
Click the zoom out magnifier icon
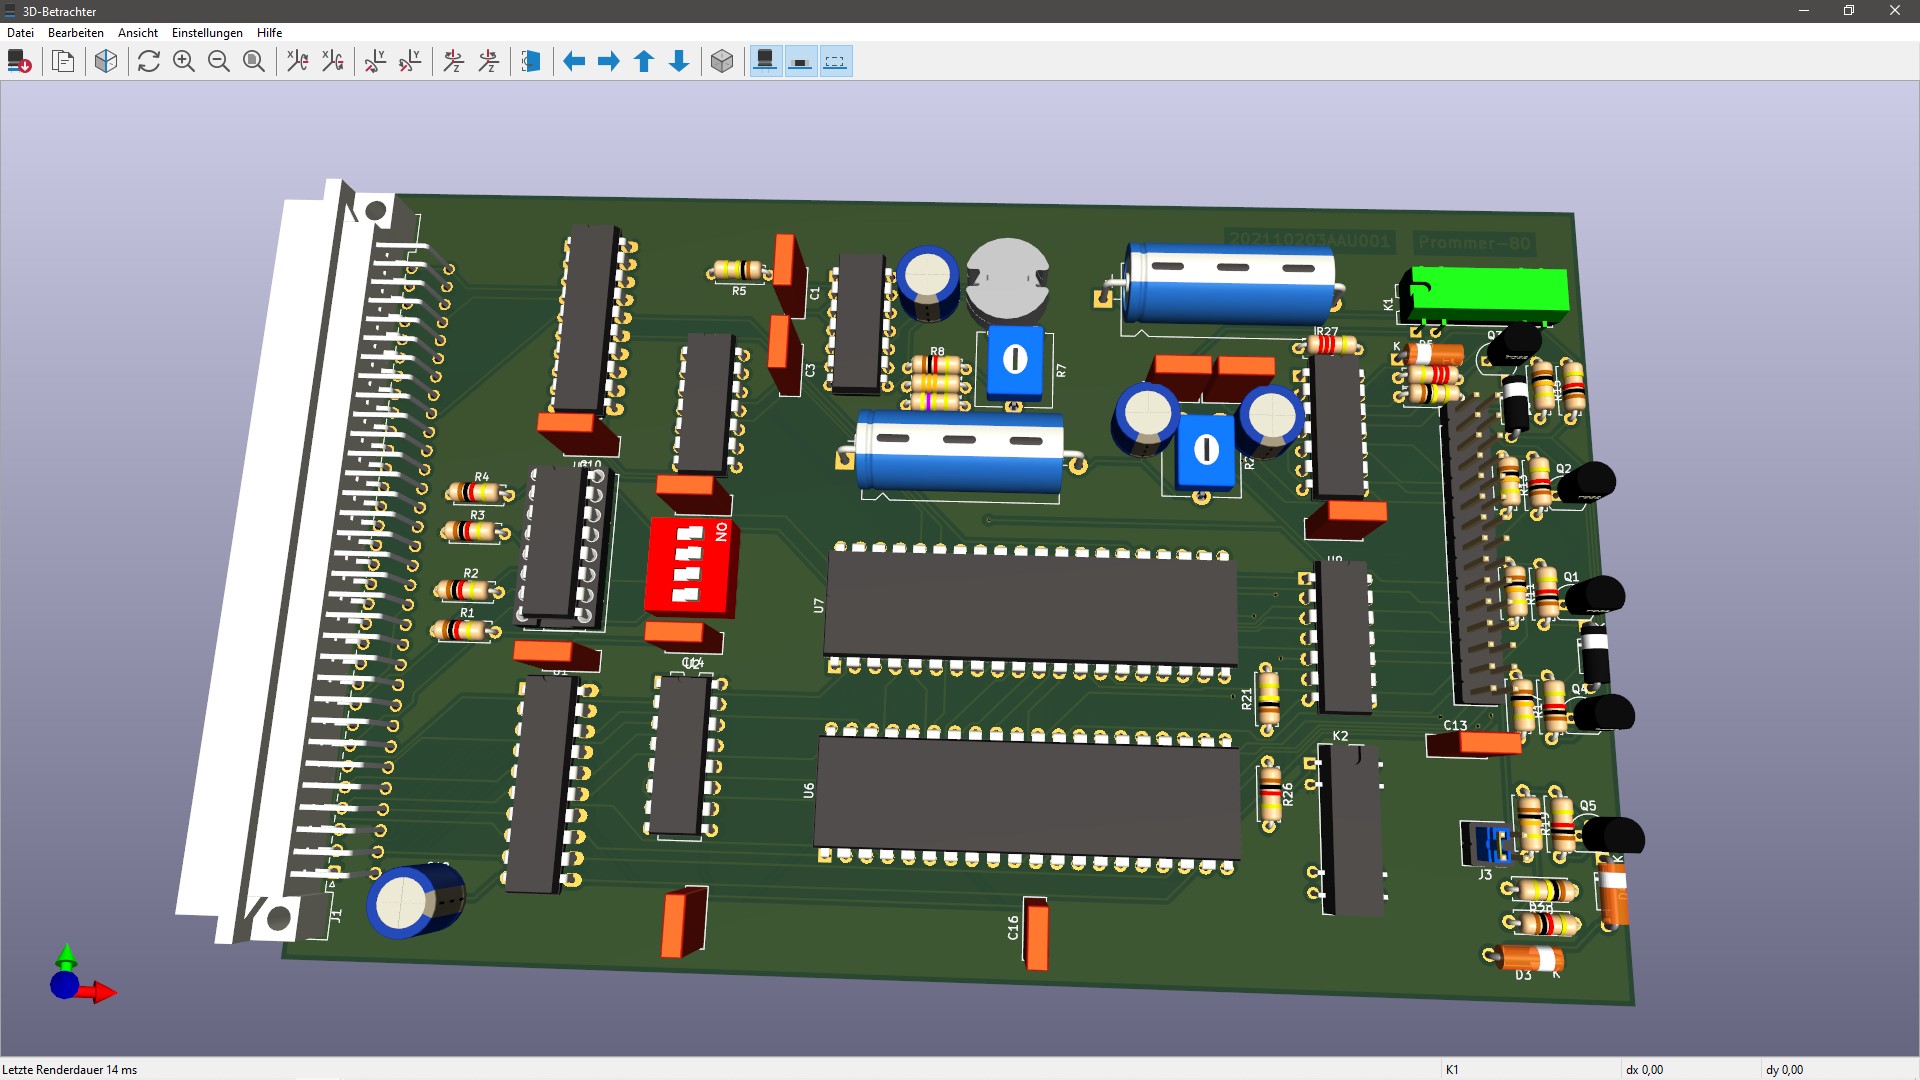coord(219,62)
